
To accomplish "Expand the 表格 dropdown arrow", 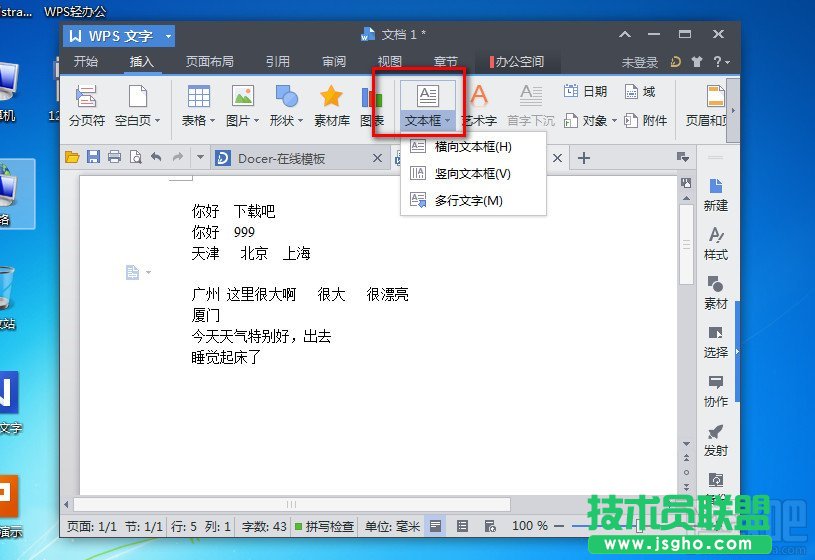I will pyautogui.click(x=213, y=121).
